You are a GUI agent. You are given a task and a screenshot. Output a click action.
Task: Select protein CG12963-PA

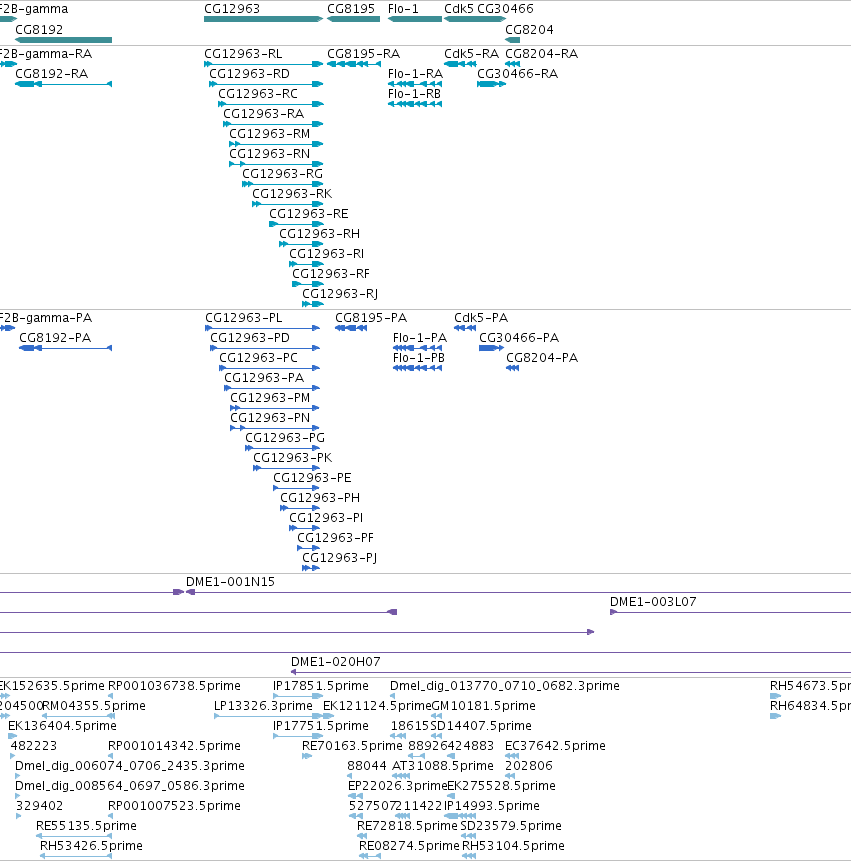coord(272,388)
